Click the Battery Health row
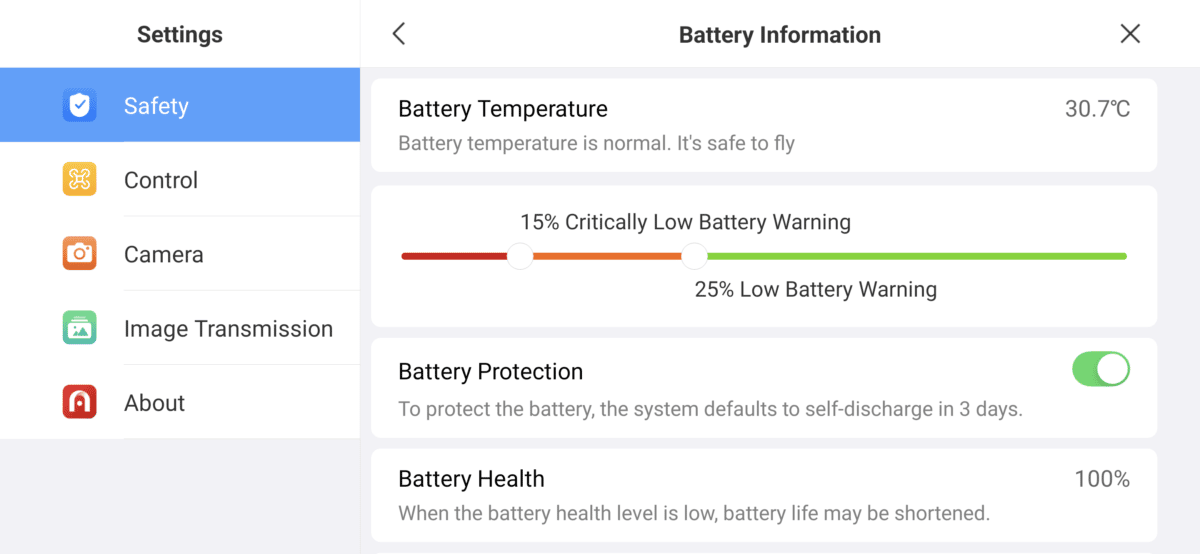The width and height of the screenshot is (1200, 554). [764, 495]
